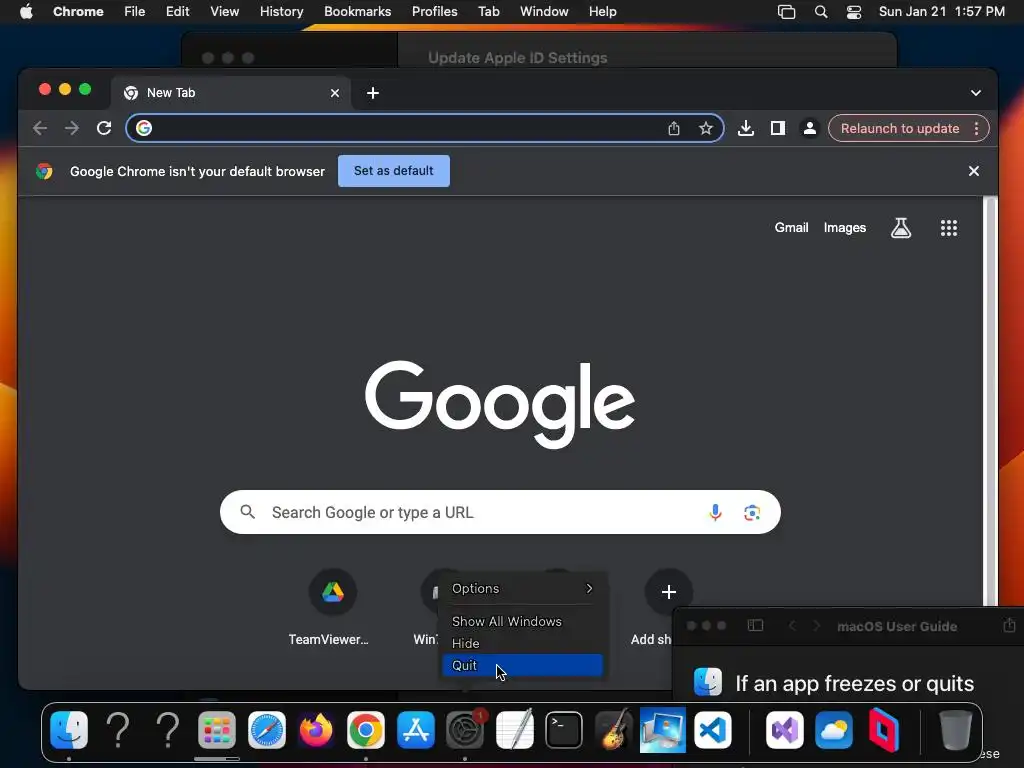Select Hide from the Dock menu

tap(522, 643)
